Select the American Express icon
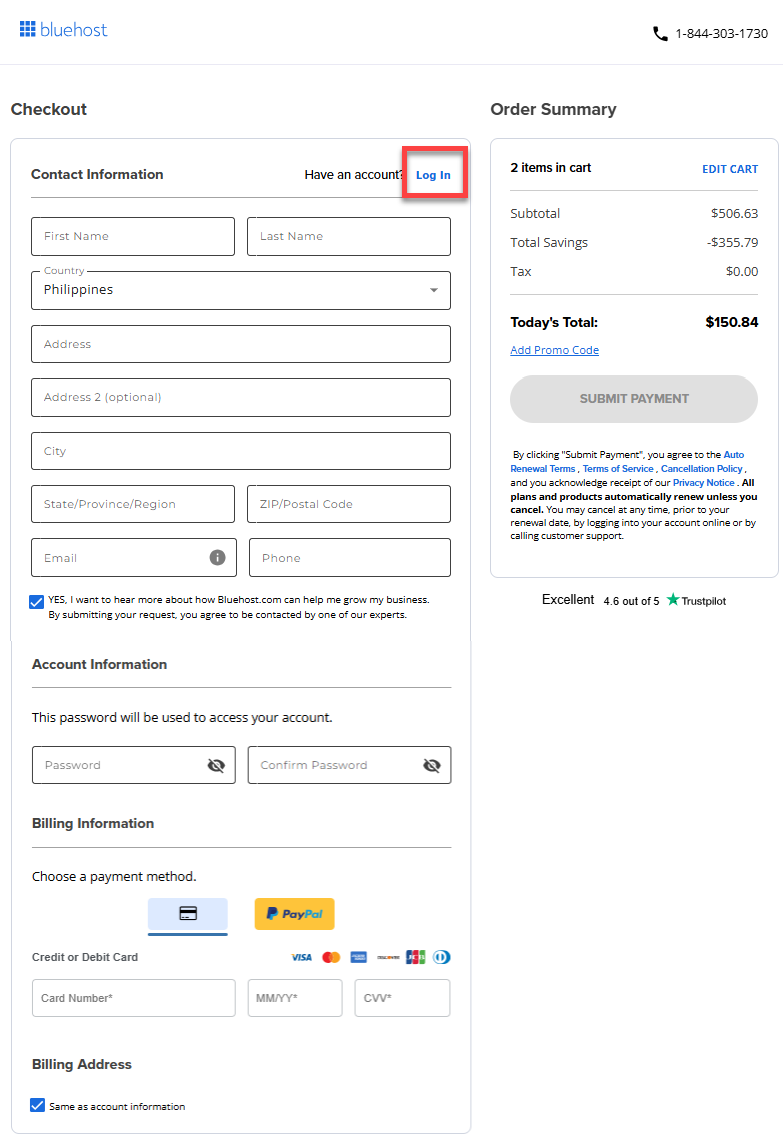The height and width of the screenshot is (1145, 783). tap(358, 957)
